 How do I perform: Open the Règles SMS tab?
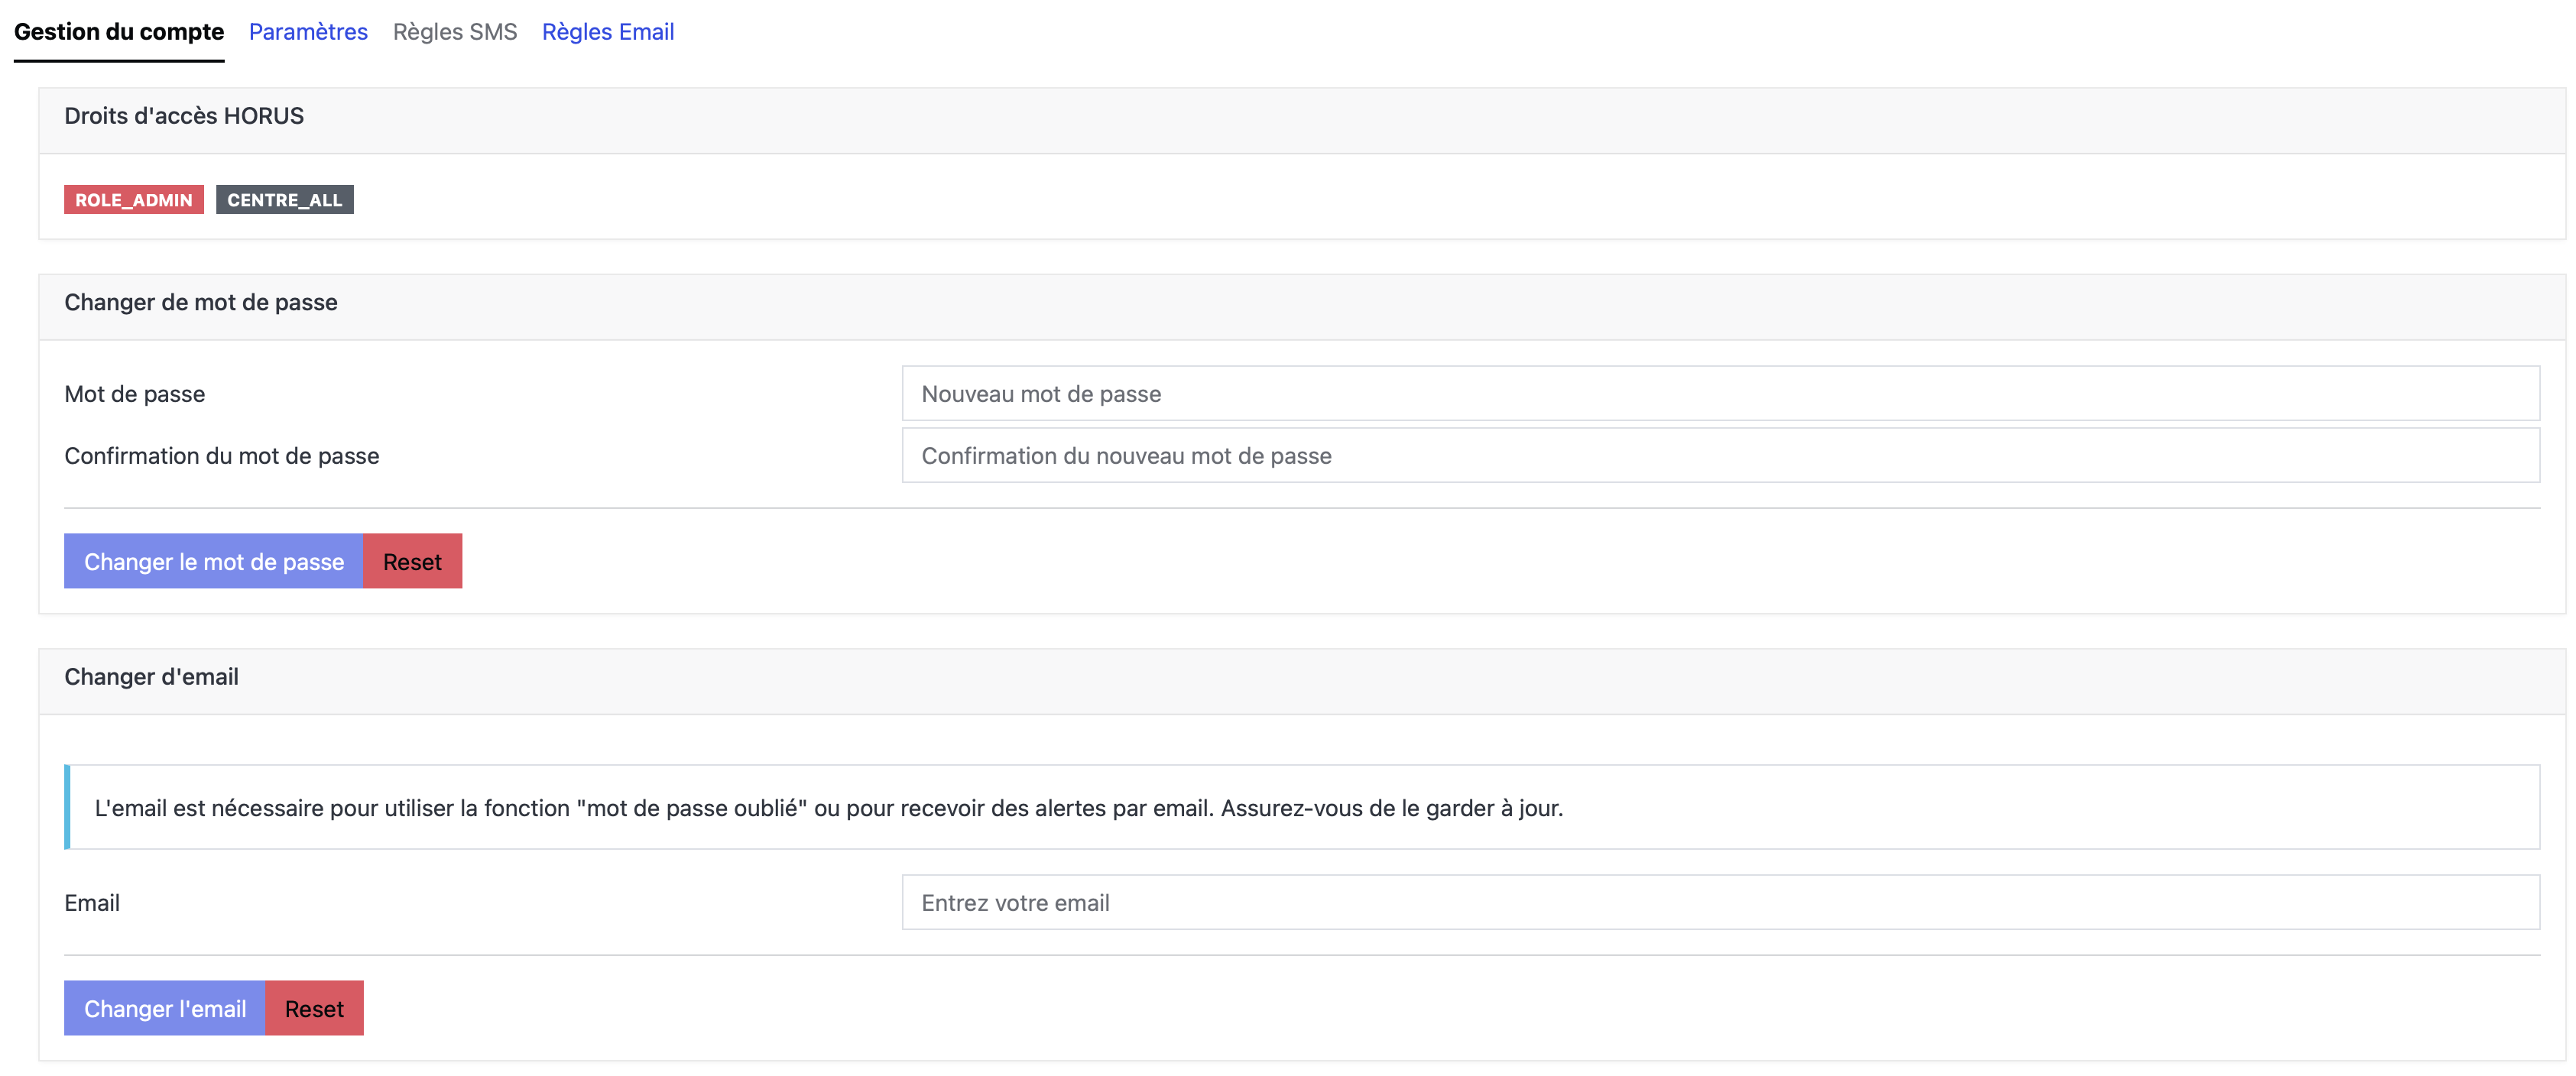pyautogui.click(x=455, y=32)
